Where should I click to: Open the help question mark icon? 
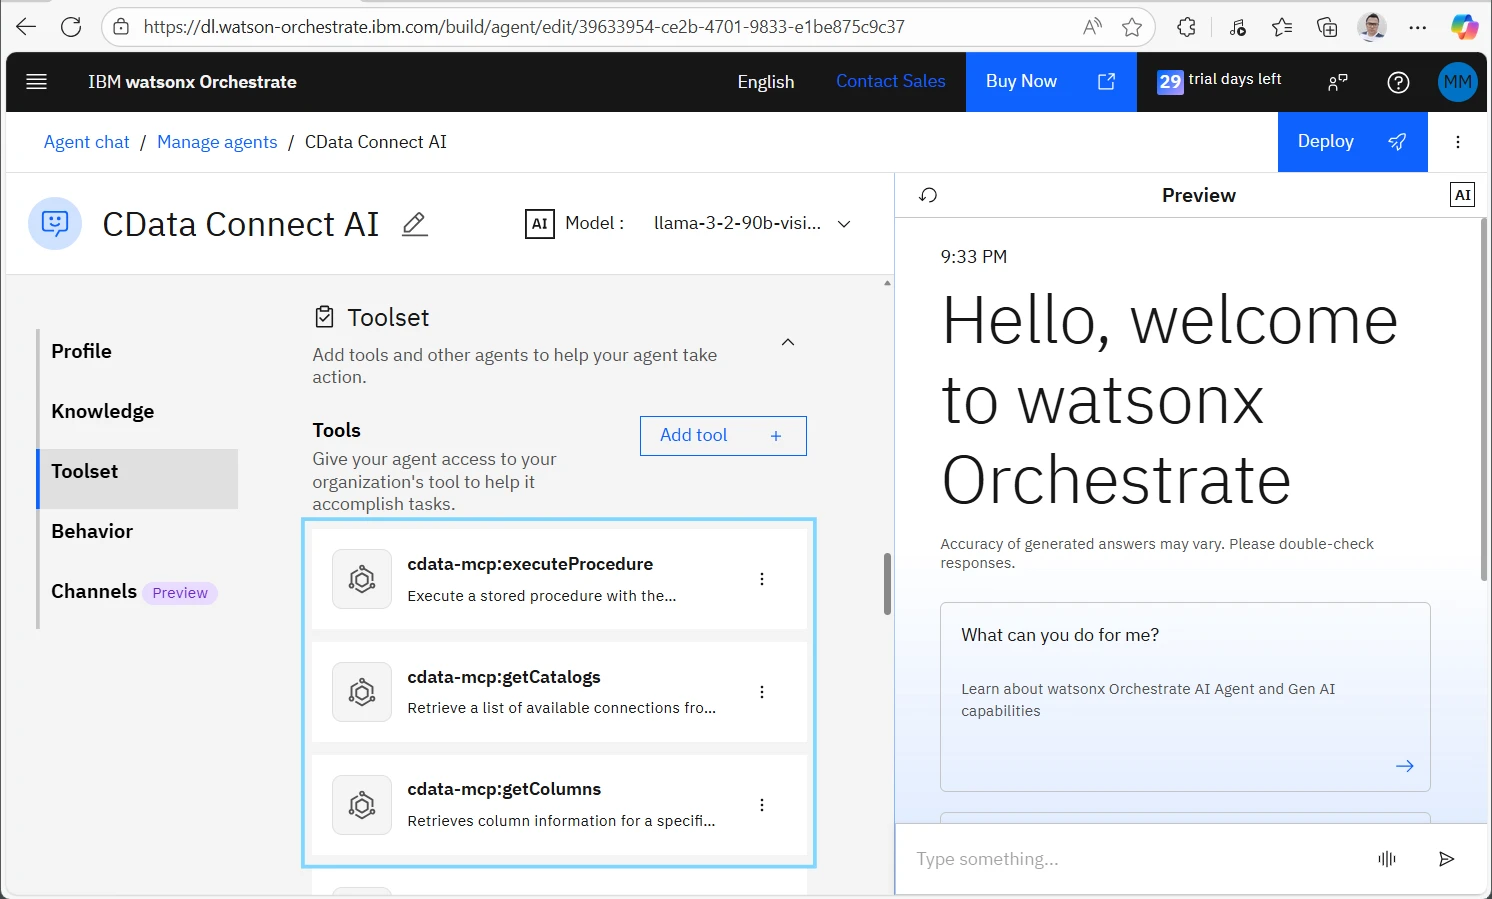[1398, 82]
